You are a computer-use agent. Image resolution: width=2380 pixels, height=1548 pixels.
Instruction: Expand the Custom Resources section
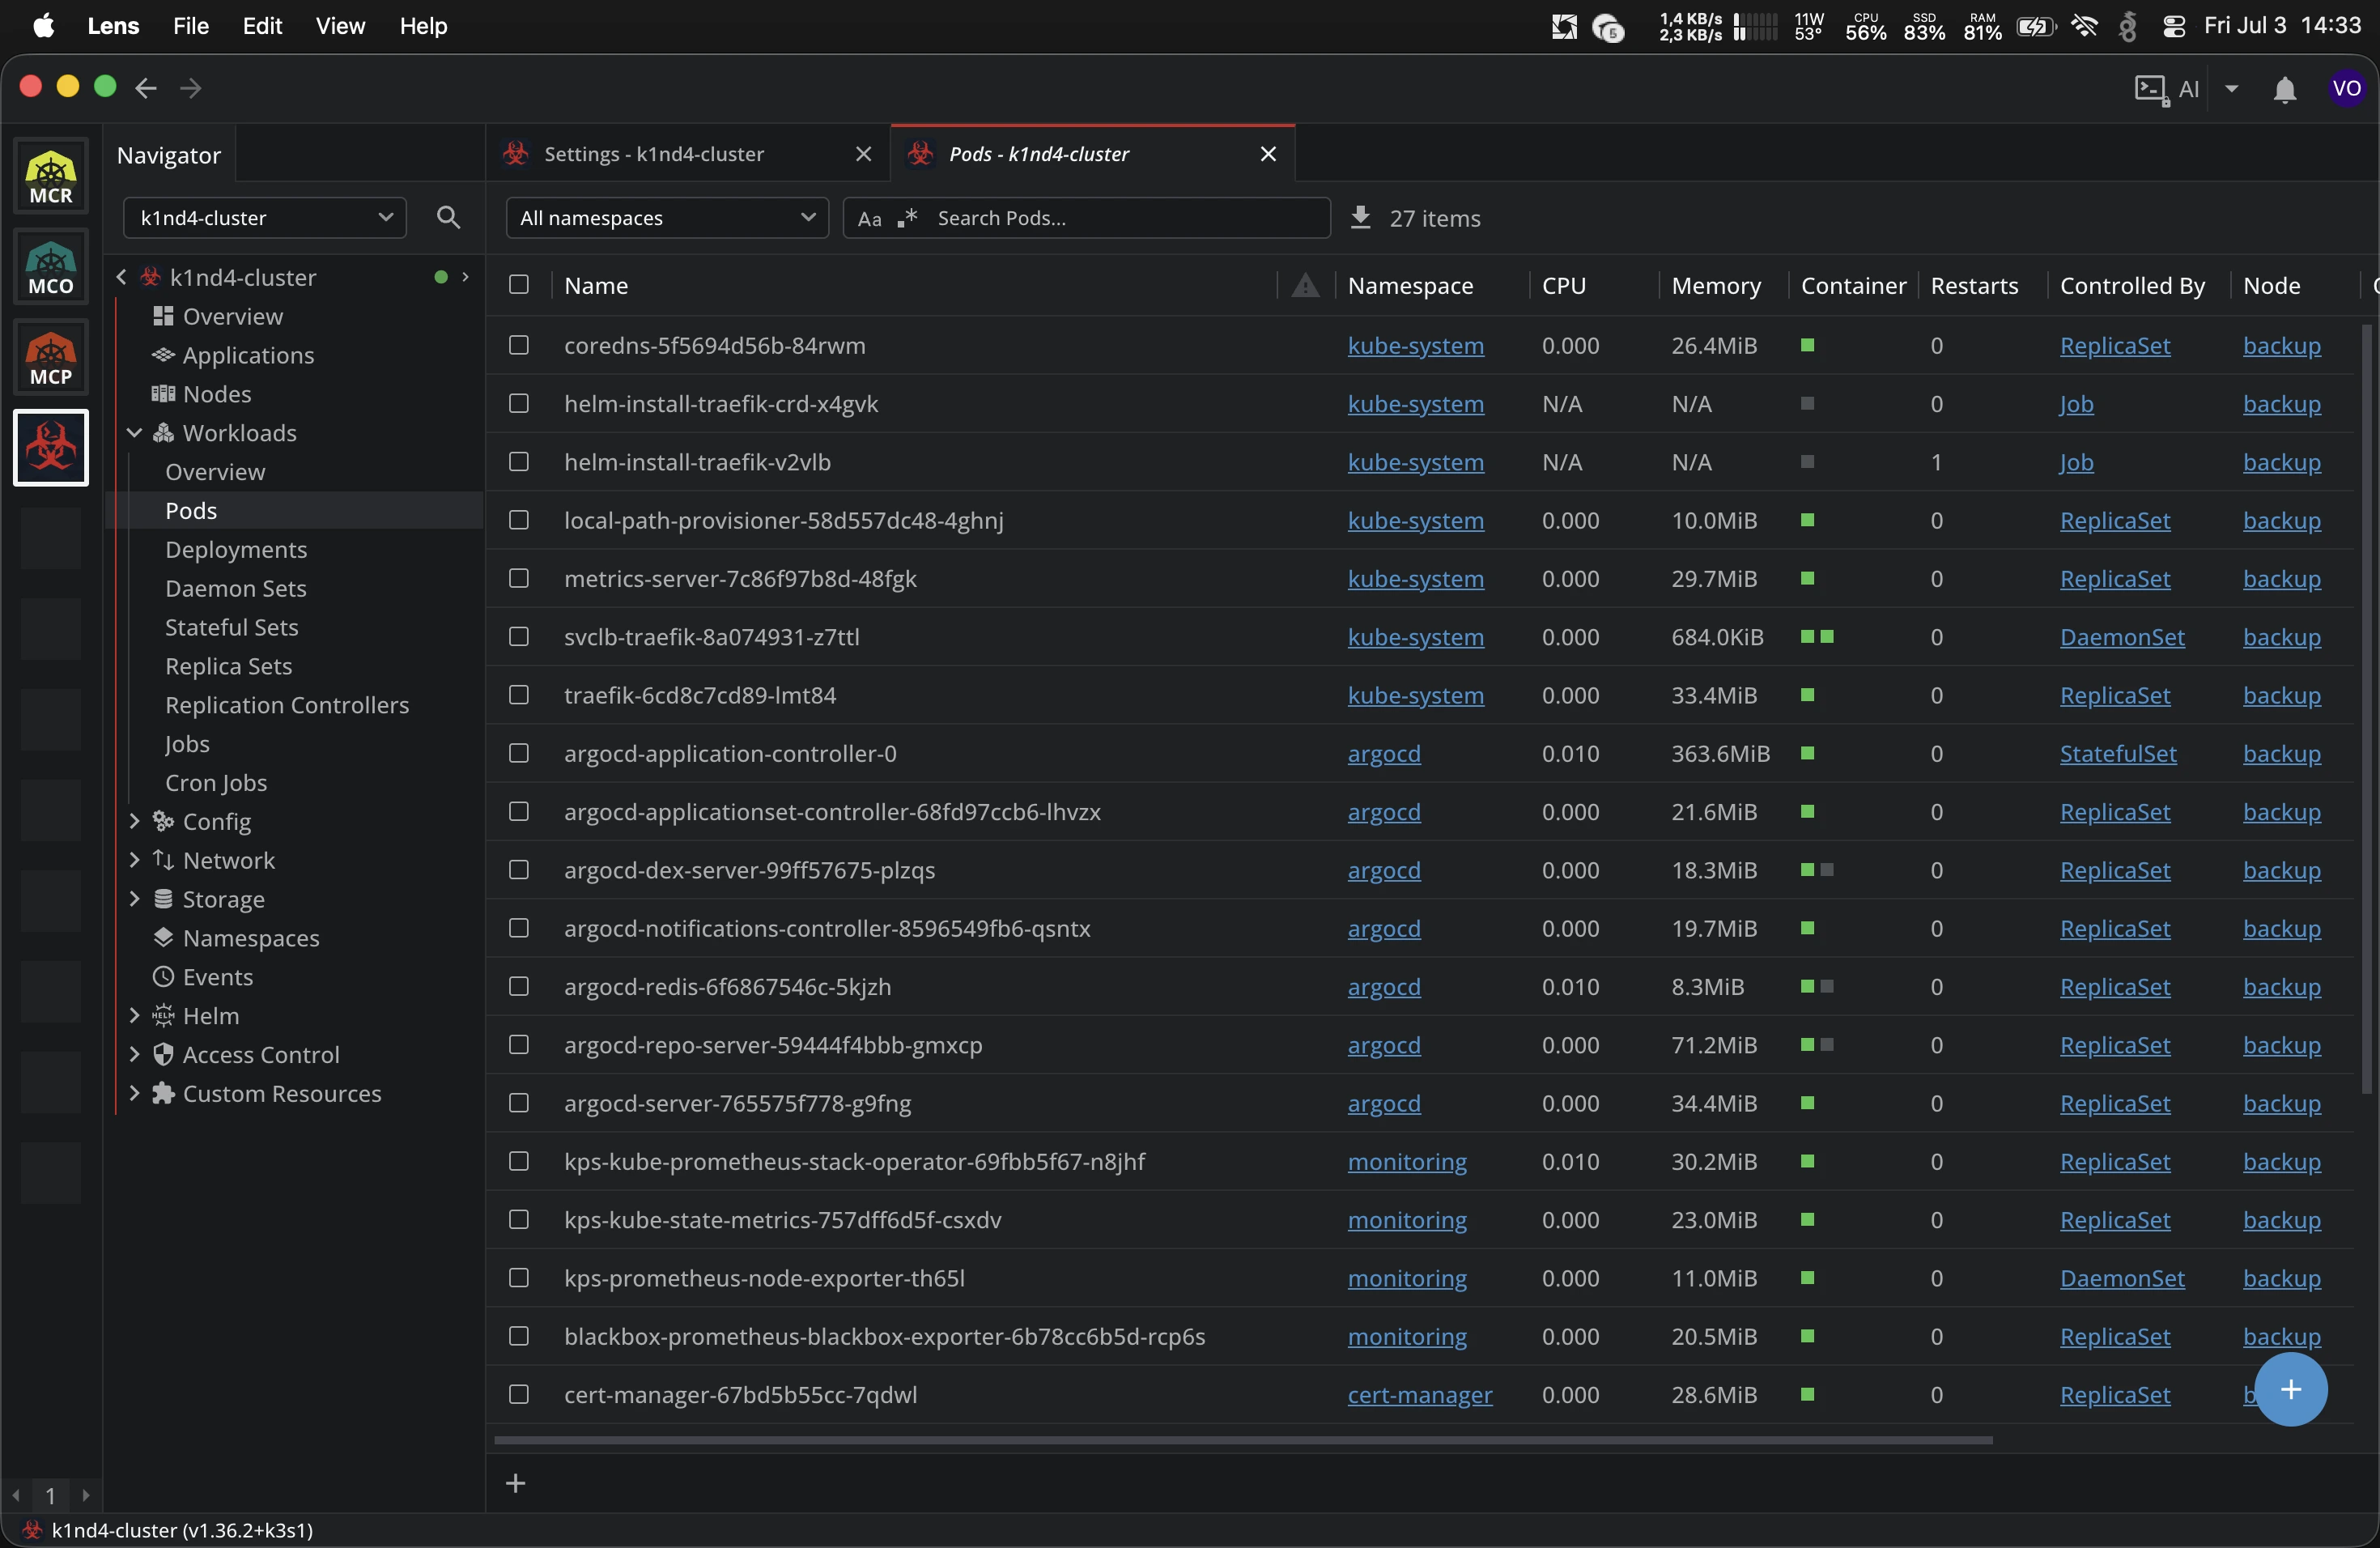pos(134,1093)
